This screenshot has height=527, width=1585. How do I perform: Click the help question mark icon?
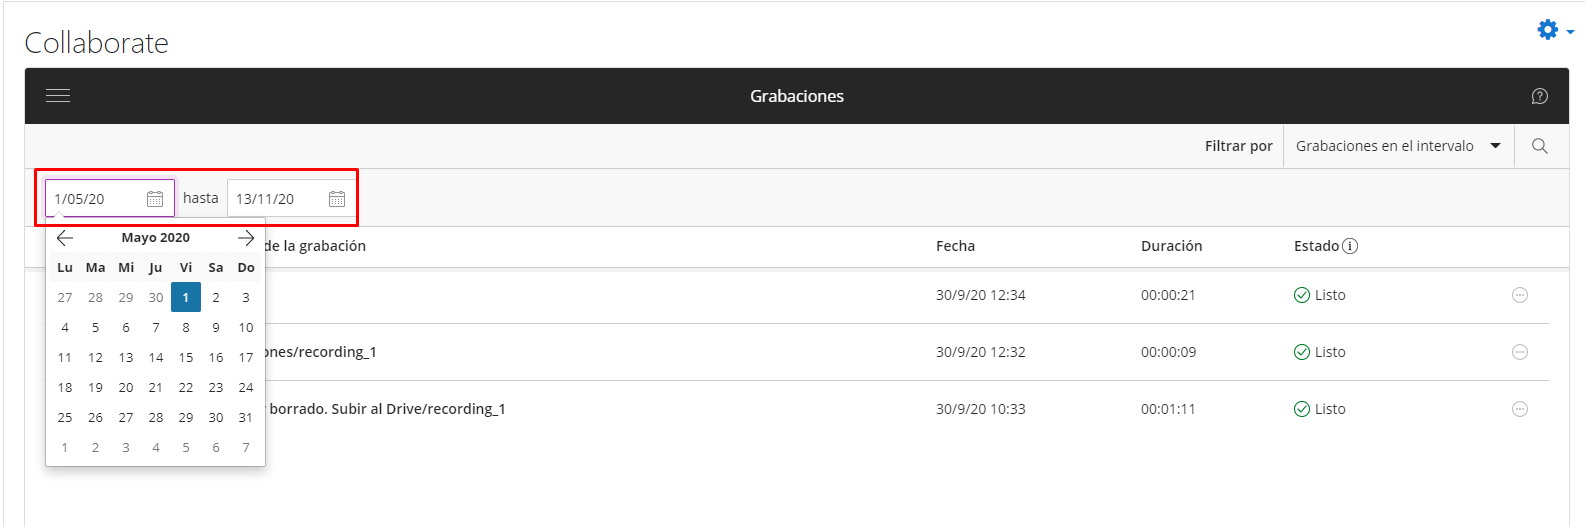1539,96
